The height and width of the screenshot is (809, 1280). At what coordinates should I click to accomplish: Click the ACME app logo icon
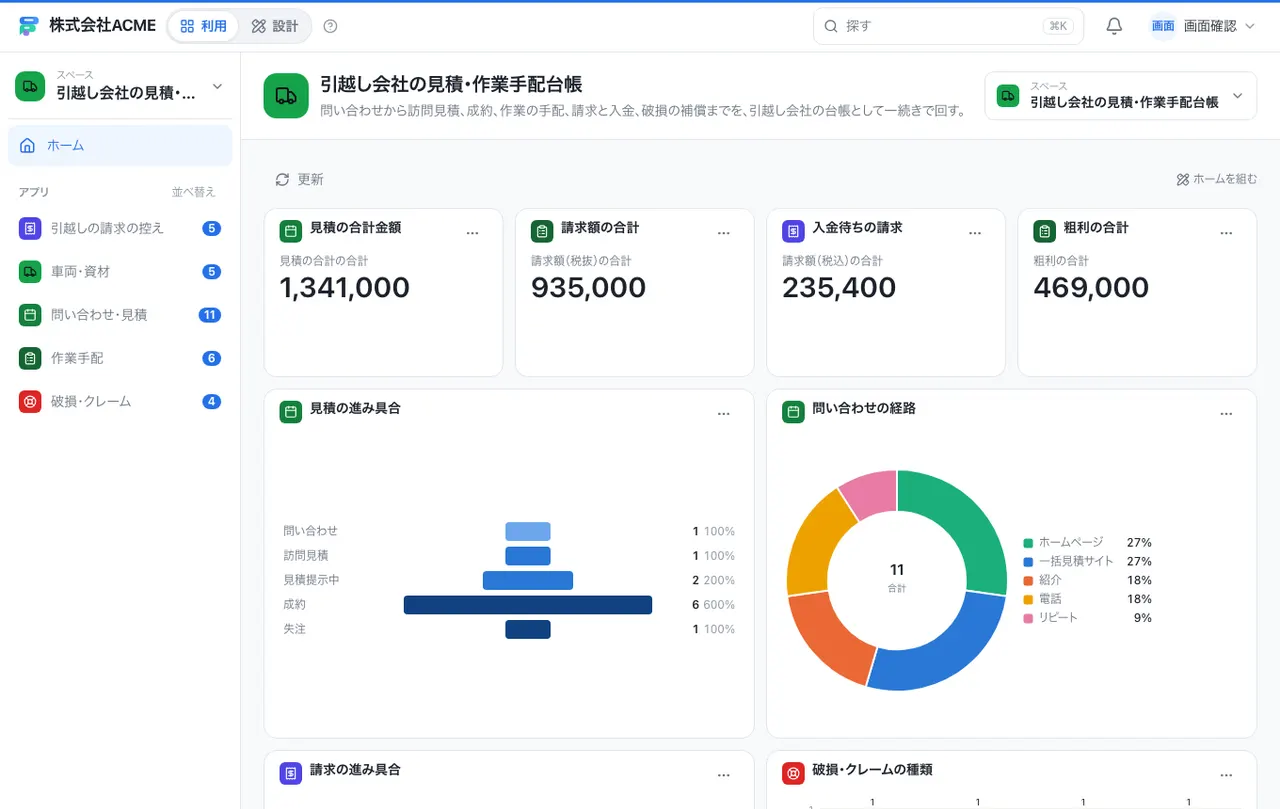point(28,26)
